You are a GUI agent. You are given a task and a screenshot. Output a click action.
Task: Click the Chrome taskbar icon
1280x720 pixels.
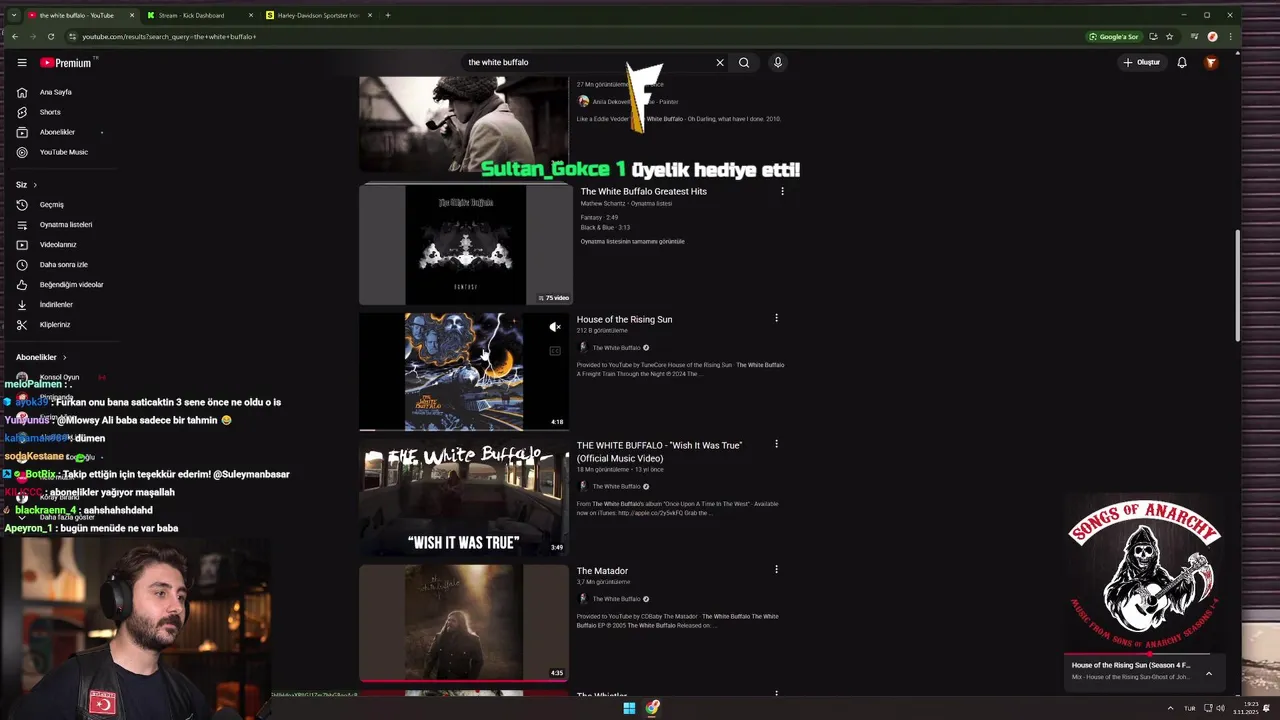(x=652, y=708)
